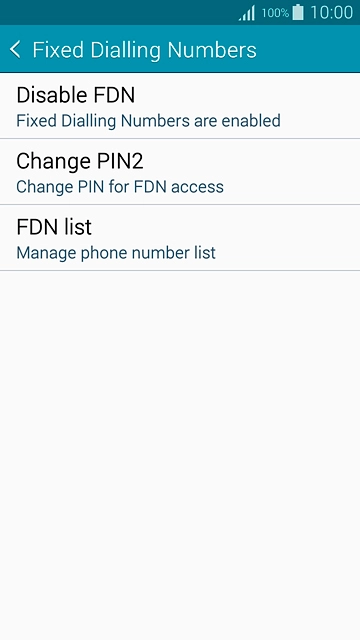Open the Change PIN2 option
The image size is (360, 640).
180,172
